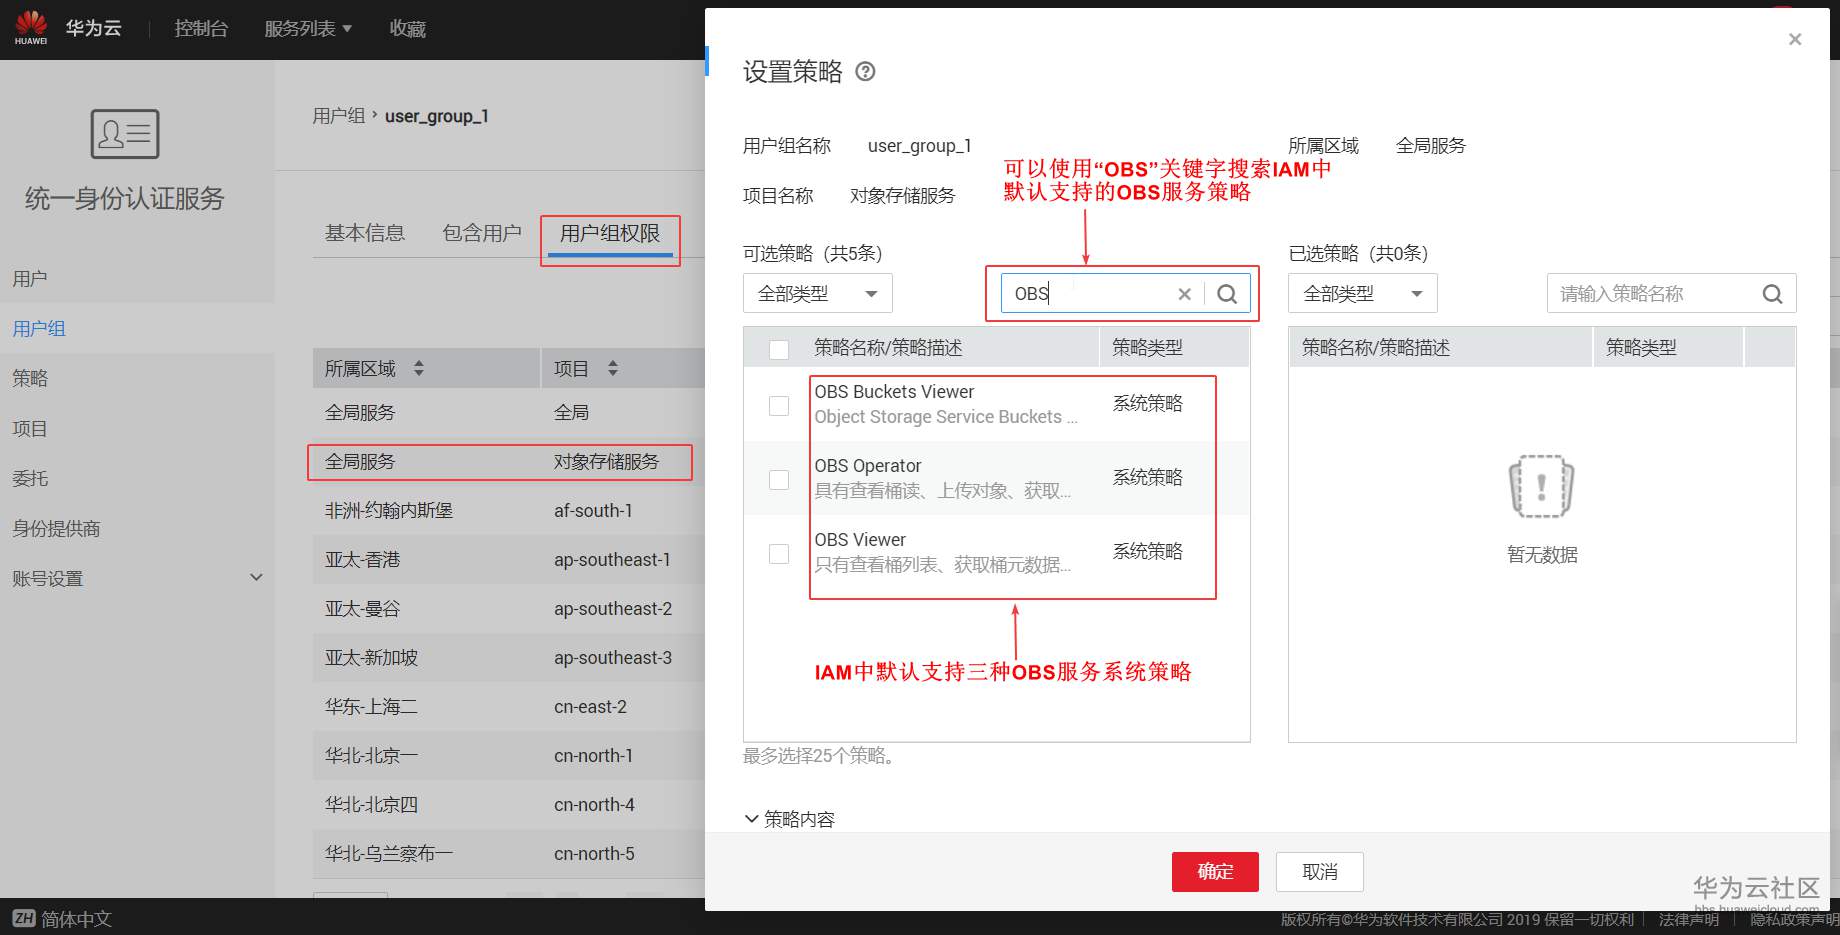
Task: Go to 用户组 in the sidebar
Action: (39, 329)
